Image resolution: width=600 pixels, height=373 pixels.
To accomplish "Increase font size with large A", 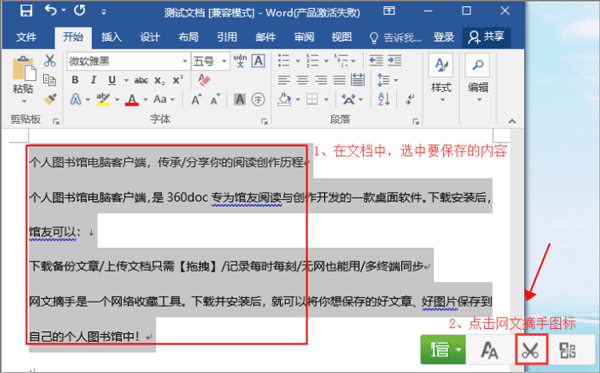I will (196, 99).
